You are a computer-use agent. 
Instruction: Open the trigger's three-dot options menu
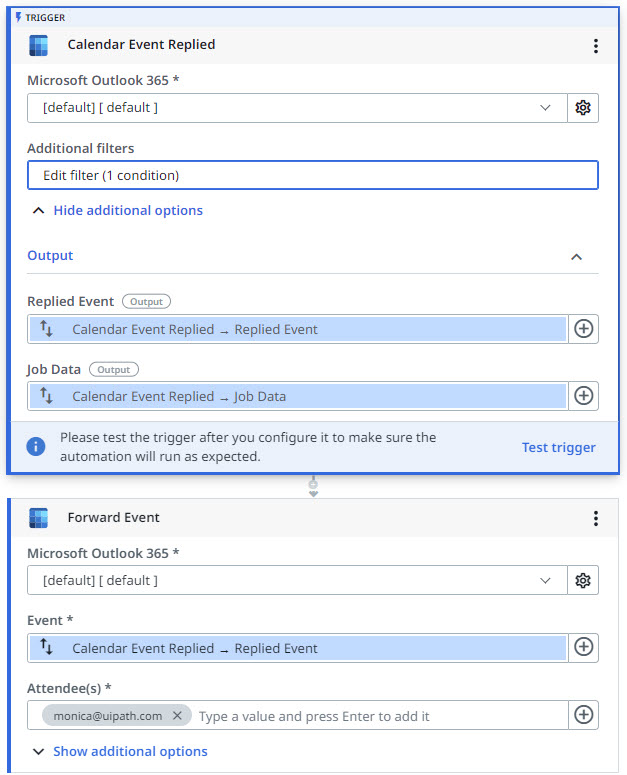(x=596, y=45)
